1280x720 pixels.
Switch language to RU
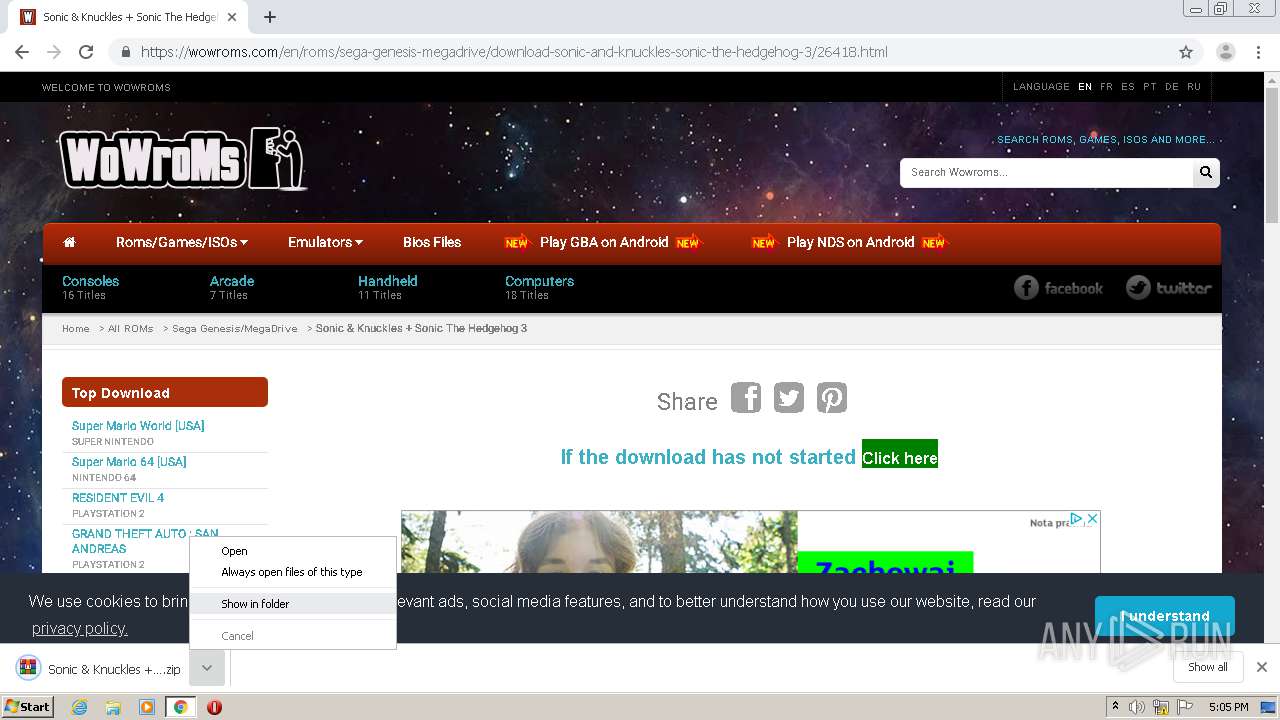tap(1194, 87)
